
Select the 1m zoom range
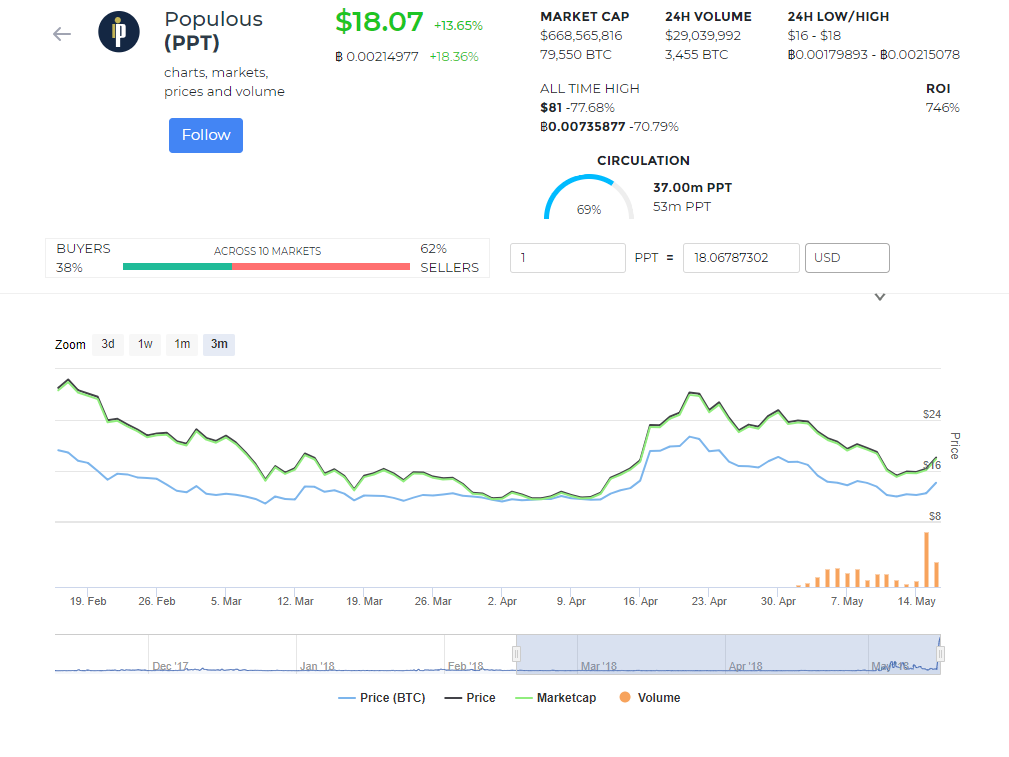[x=182, y=344]
